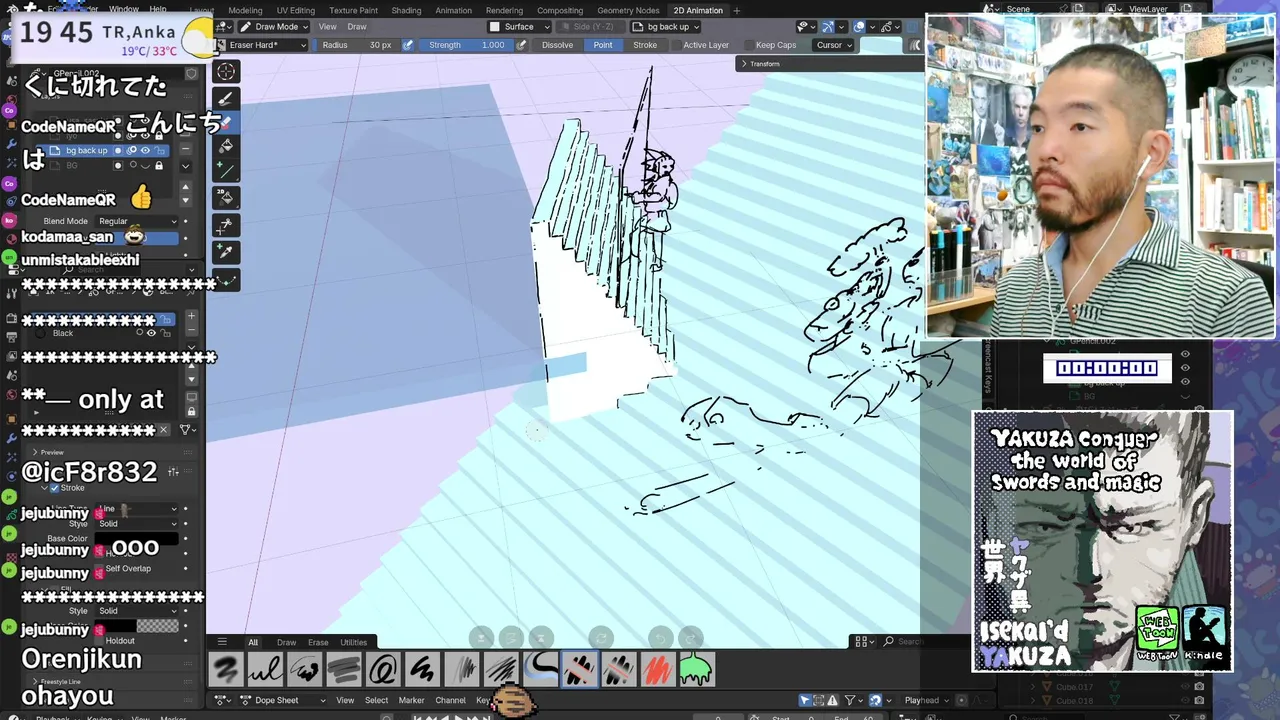Toggle lock on the BG layer

tap(158, 166)
